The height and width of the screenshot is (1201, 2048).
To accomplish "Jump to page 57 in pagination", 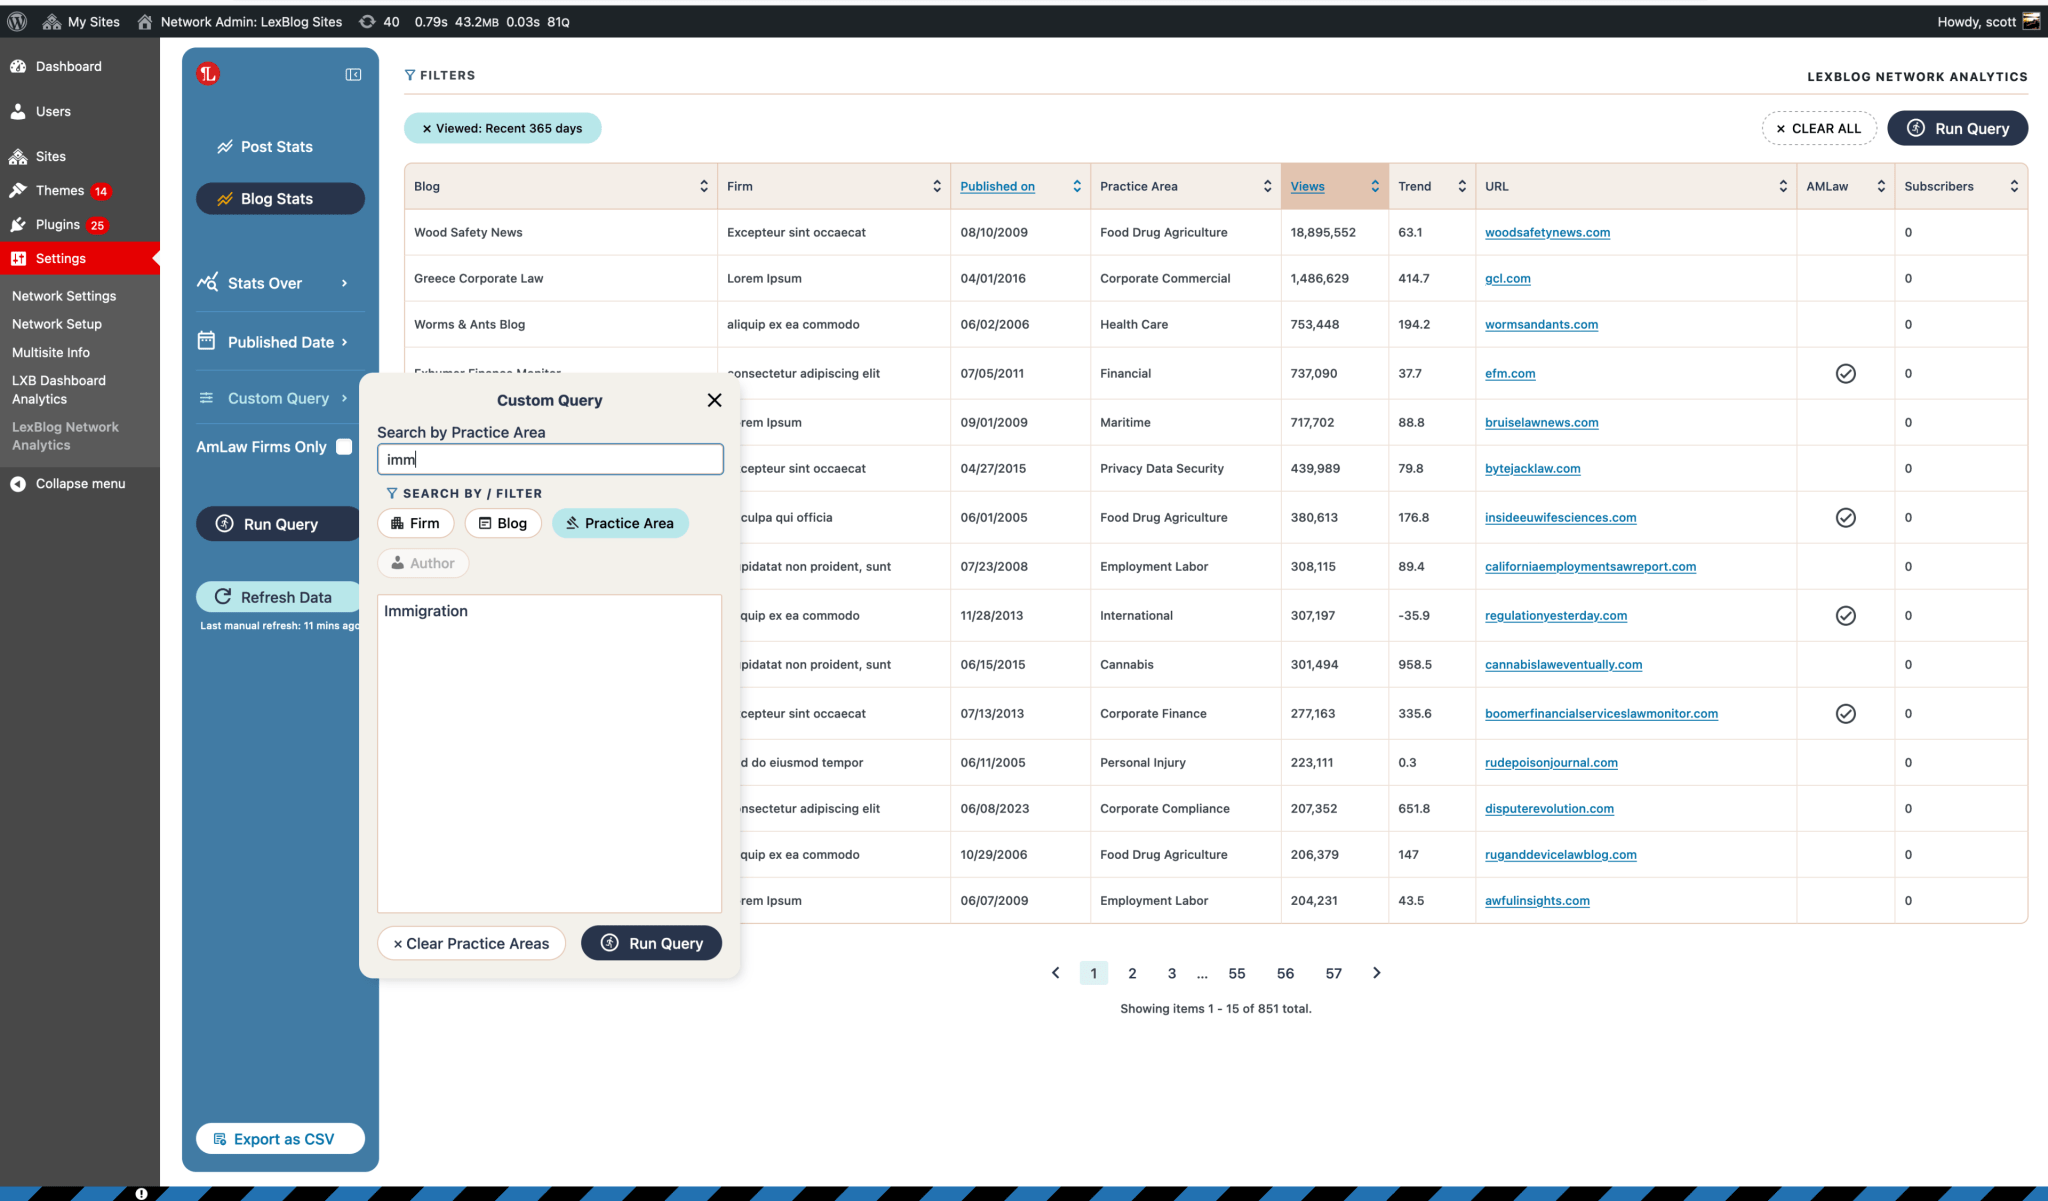I will click(x=1333, y=972).
